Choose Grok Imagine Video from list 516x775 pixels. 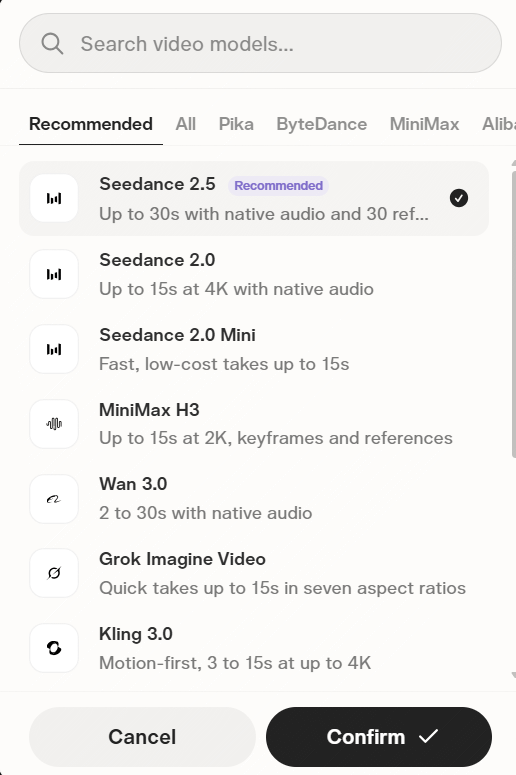254,573
